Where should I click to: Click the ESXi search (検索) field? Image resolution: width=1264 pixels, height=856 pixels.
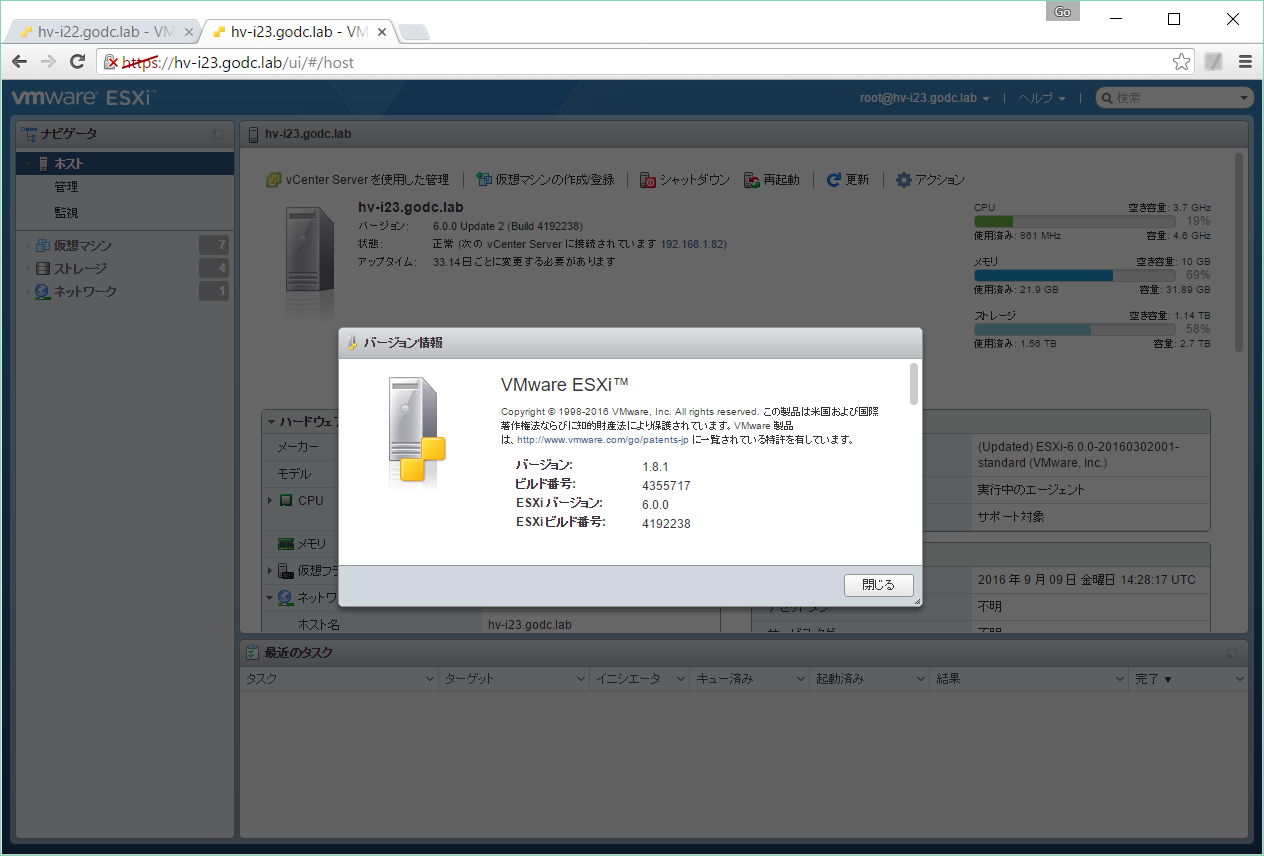pos(1175,98)
